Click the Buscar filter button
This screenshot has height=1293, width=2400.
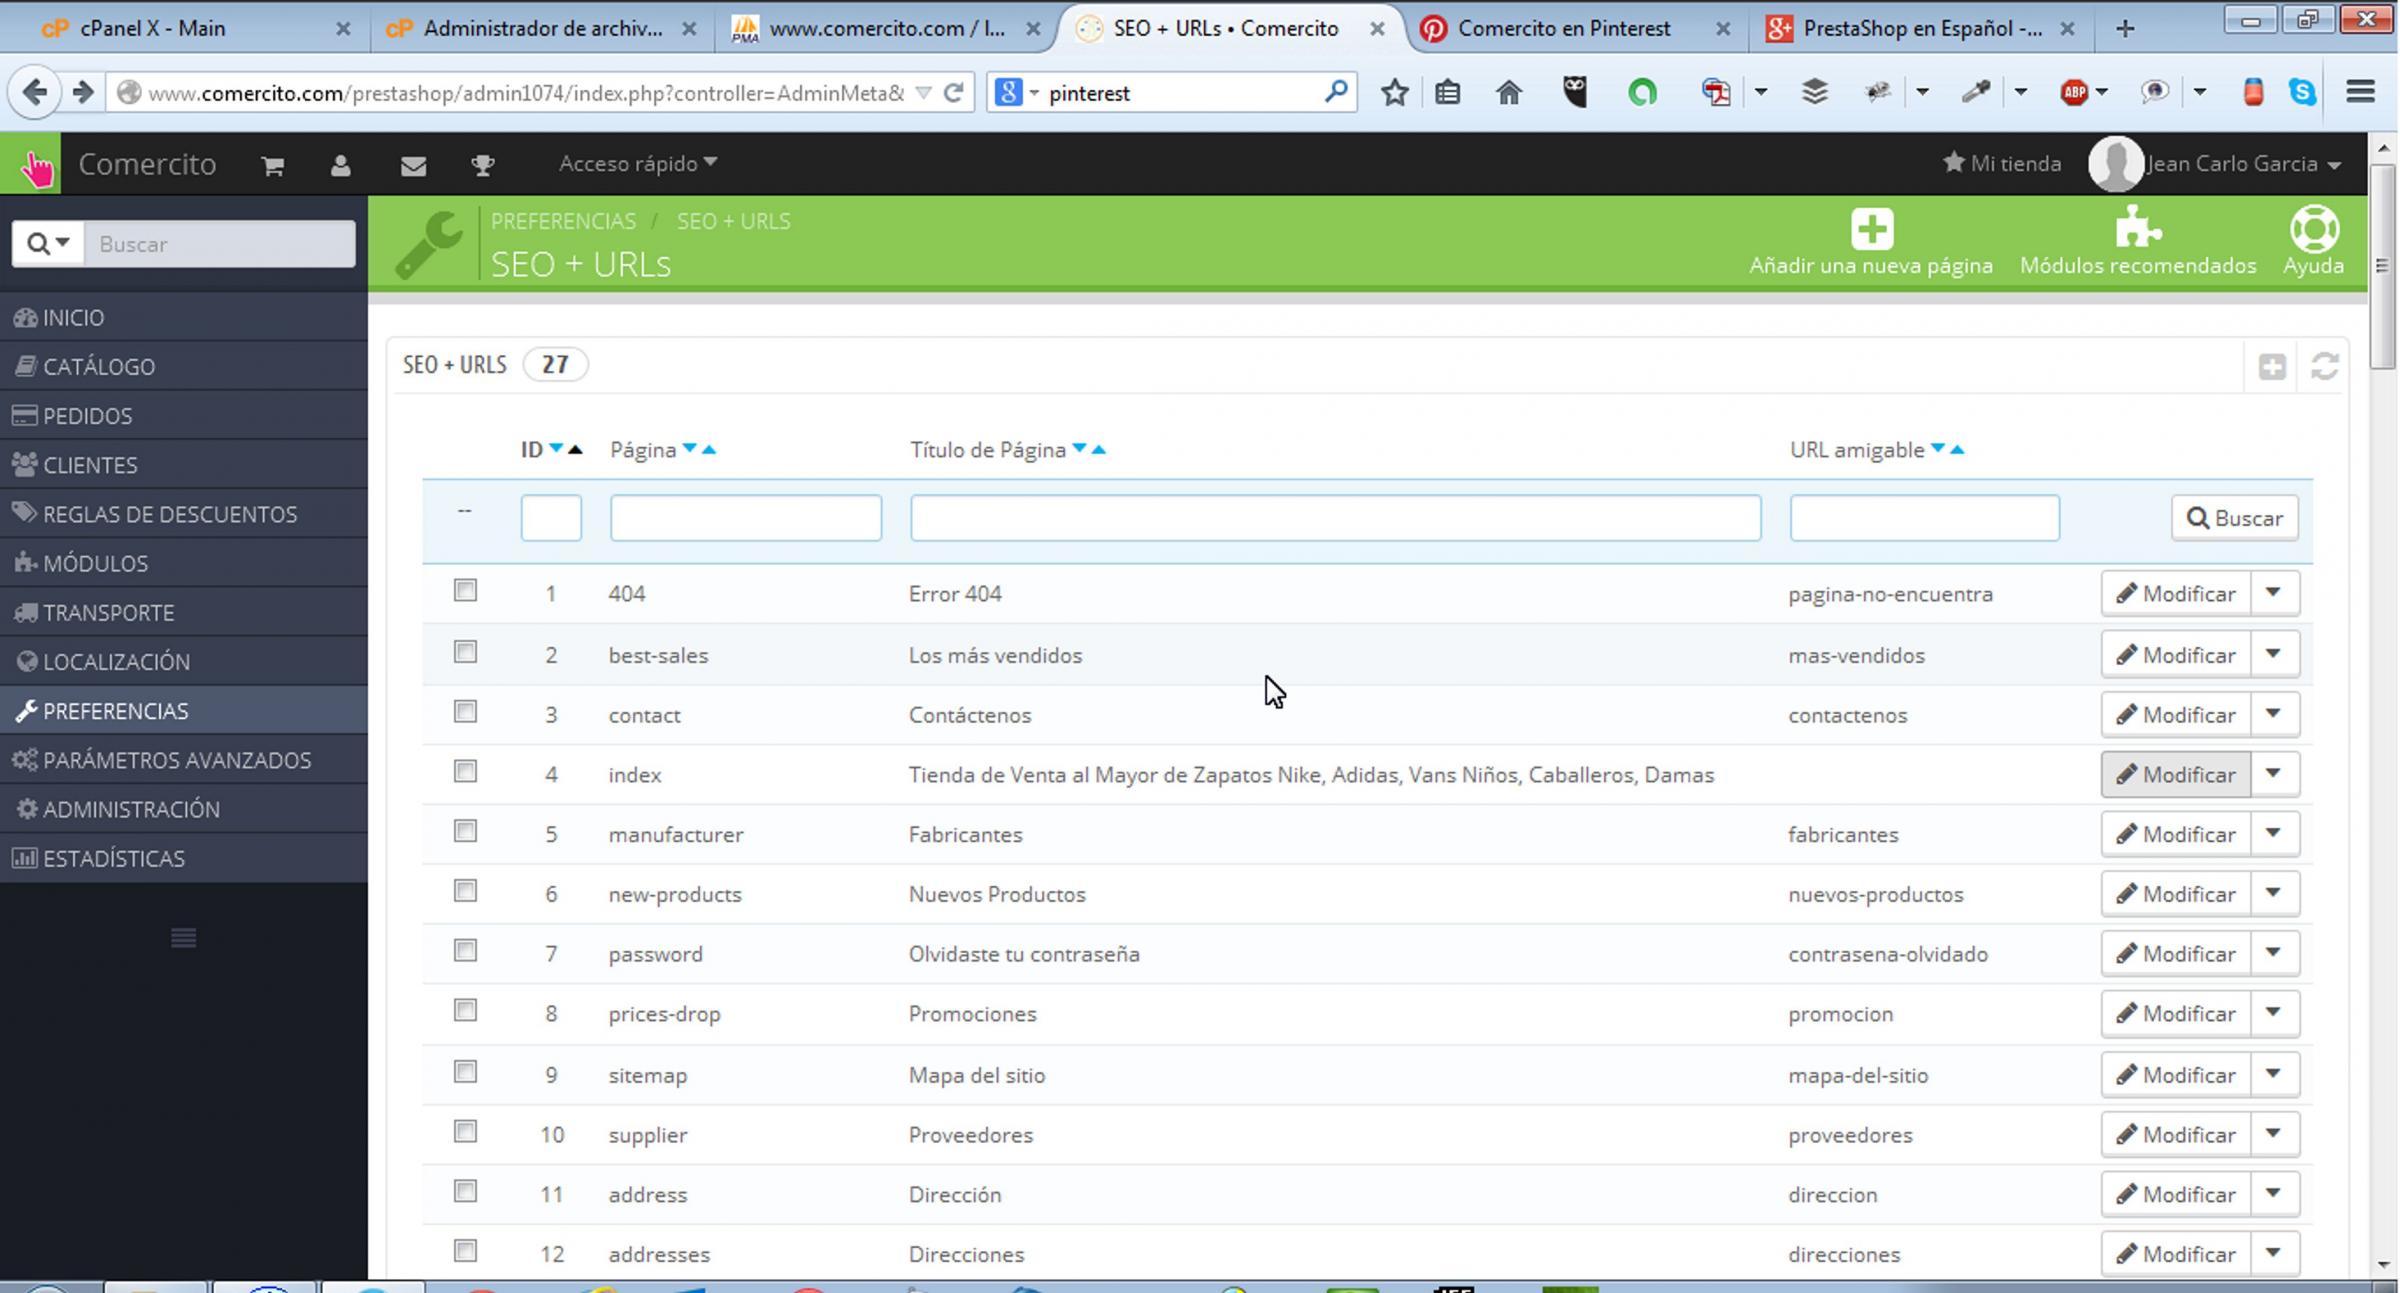(x=2234, y=518)
